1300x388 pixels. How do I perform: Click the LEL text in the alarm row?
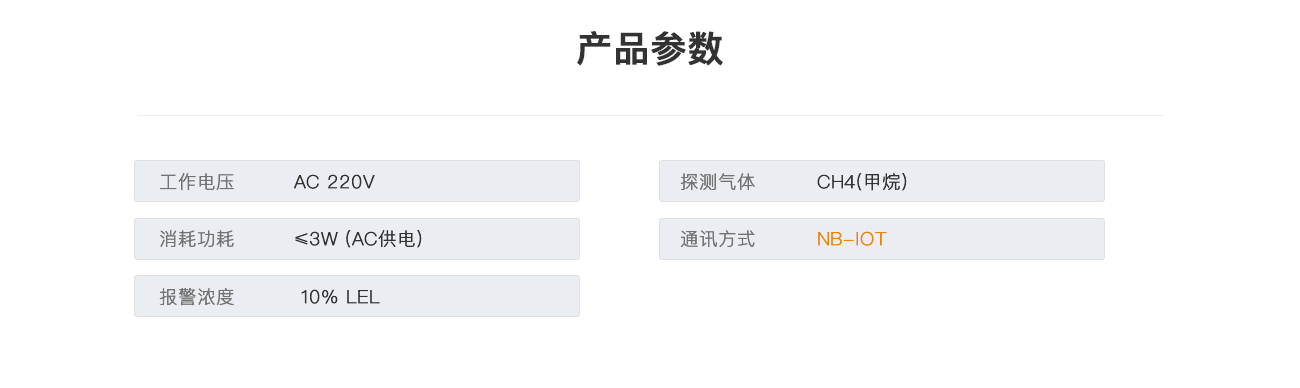pos(363,297)
